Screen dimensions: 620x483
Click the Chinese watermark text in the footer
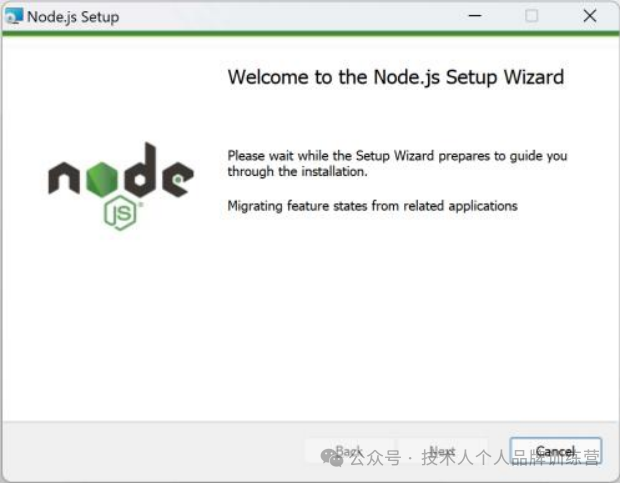click(x=474, y=458)
